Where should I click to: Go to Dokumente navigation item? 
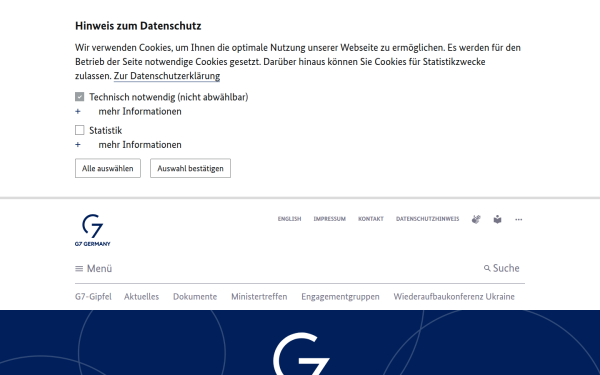[x=195, y=297]
